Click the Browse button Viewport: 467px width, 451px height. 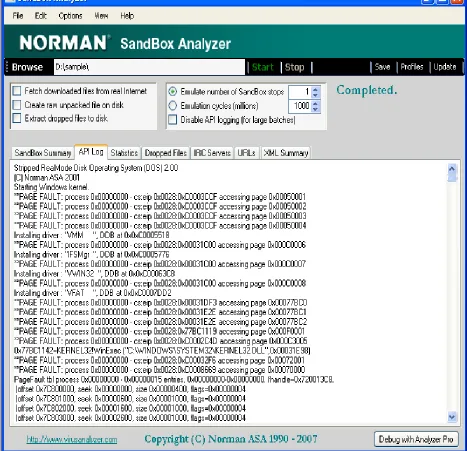pyautogui.click(x=27, y=67)
